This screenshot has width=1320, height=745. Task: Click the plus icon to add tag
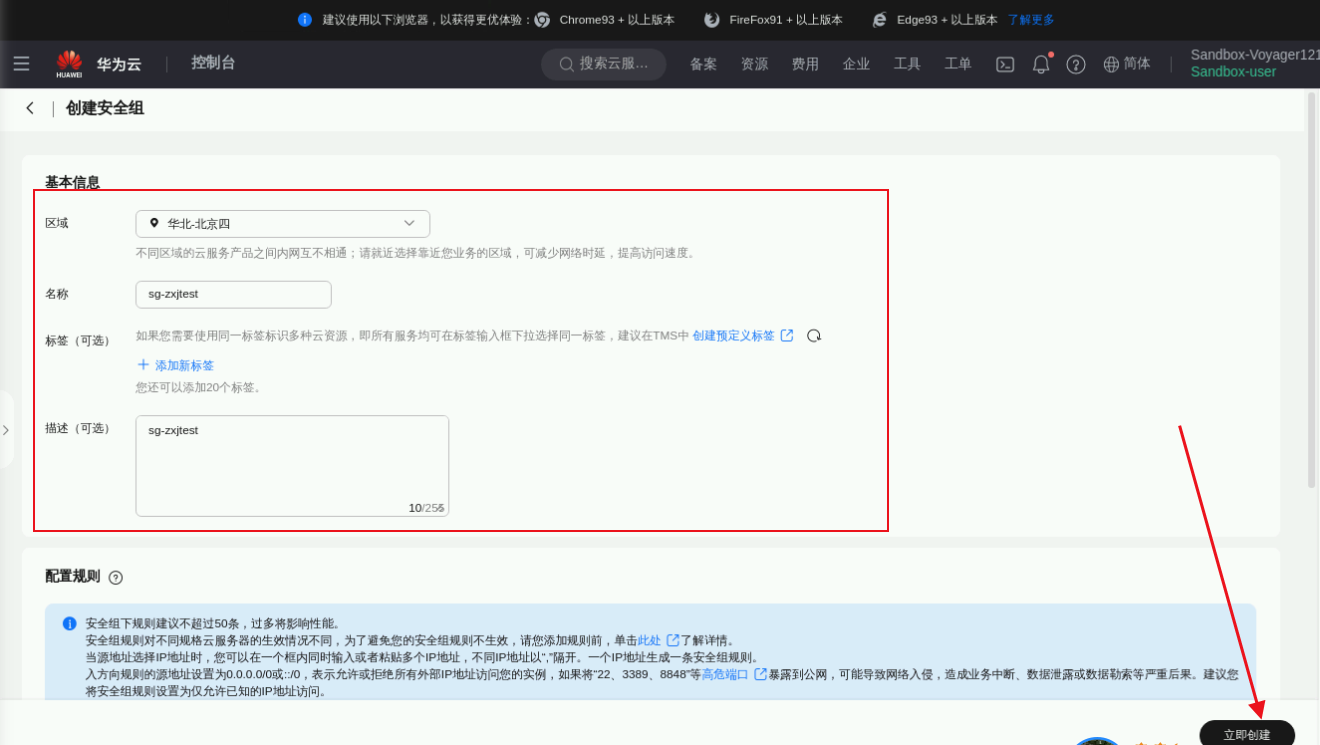point(143,365)
